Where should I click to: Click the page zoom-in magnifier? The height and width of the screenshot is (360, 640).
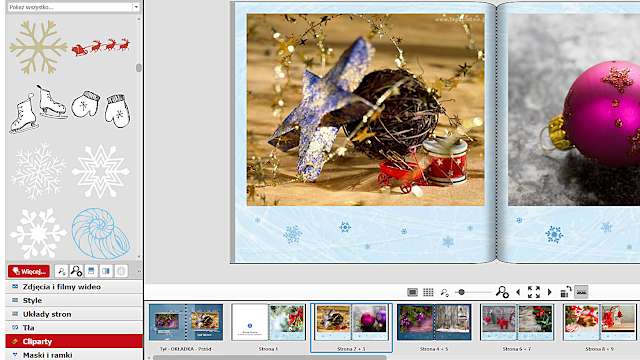(502, 292)
